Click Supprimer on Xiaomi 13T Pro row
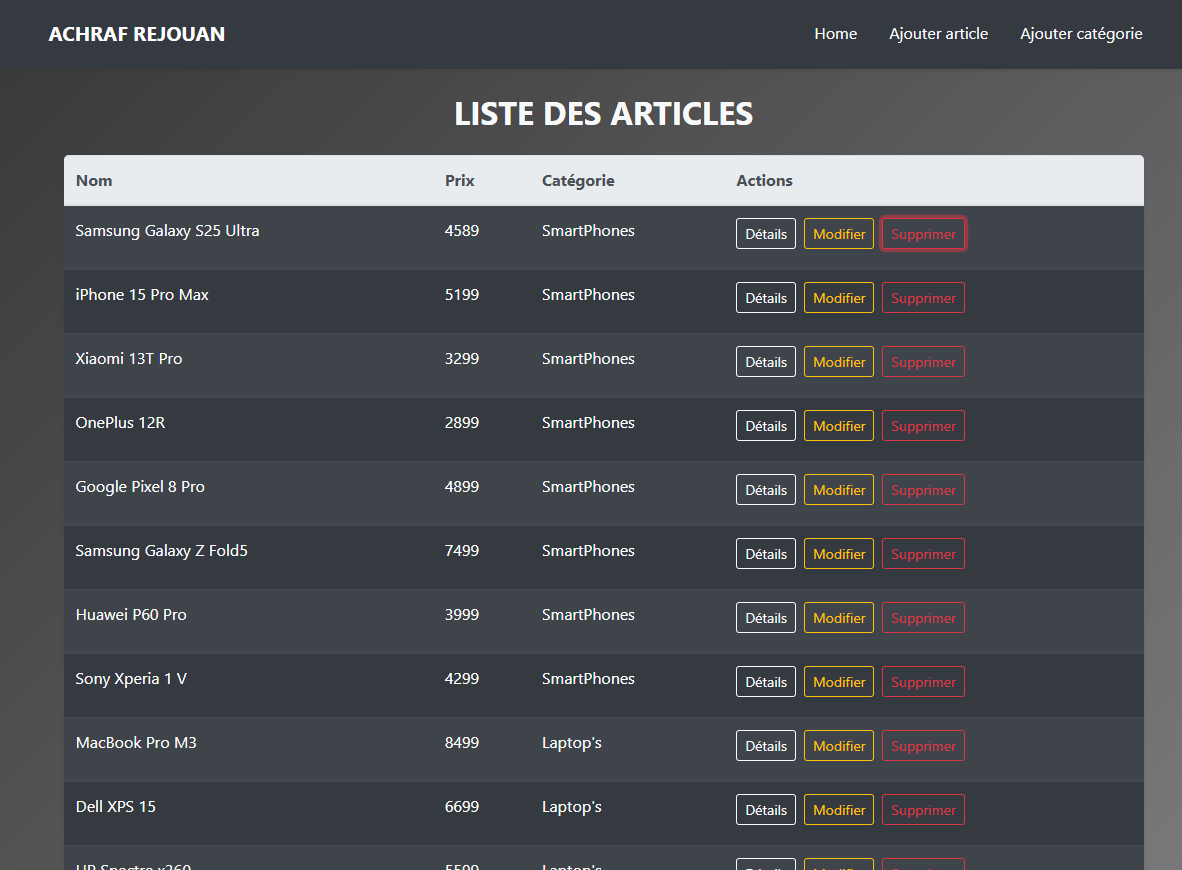 click(923, 362)
